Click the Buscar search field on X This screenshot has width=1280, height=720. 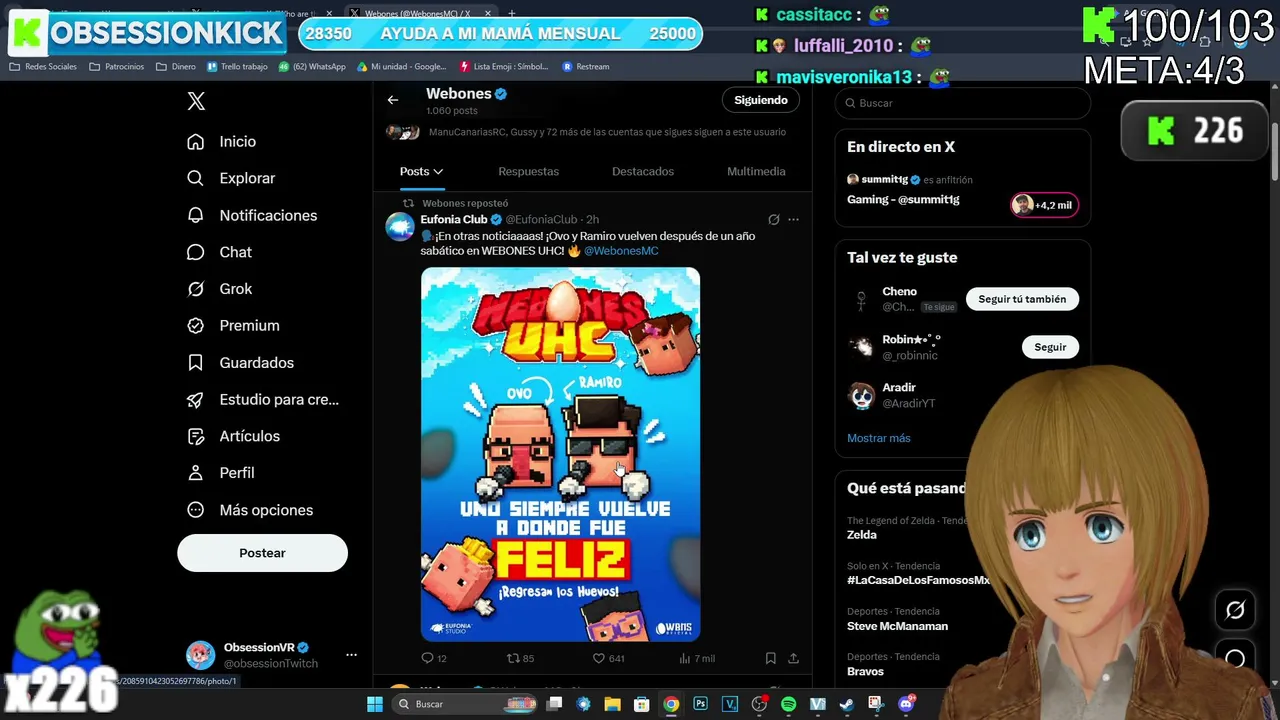pos(963,103)
